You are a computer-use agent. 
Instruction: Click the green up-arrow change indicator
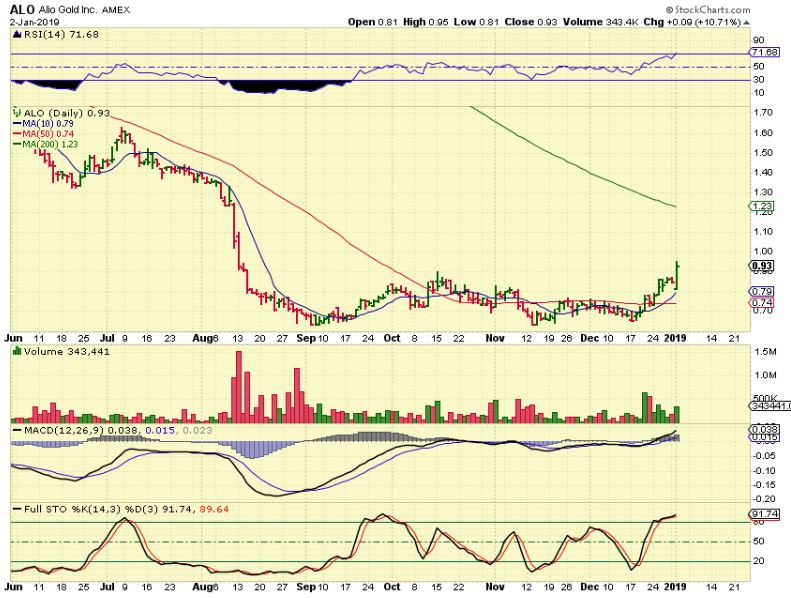[747, 23]
